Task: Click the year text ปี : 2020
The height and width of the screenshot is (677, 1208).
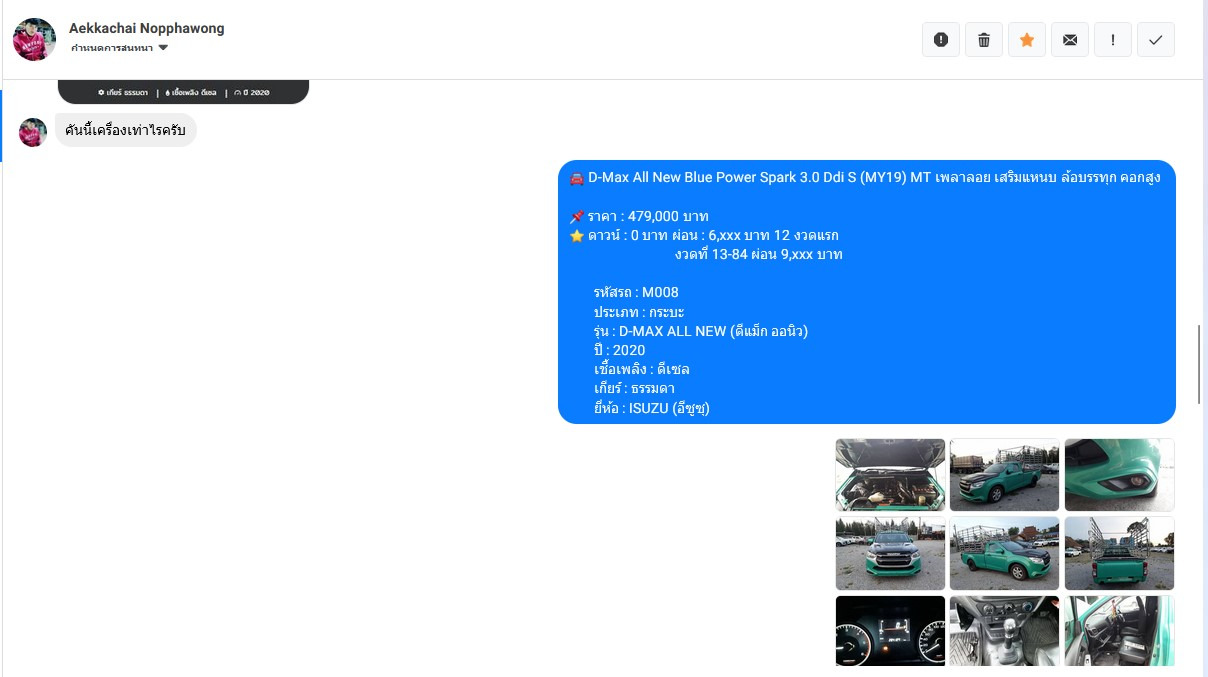Action: click(x=619, y=350)
